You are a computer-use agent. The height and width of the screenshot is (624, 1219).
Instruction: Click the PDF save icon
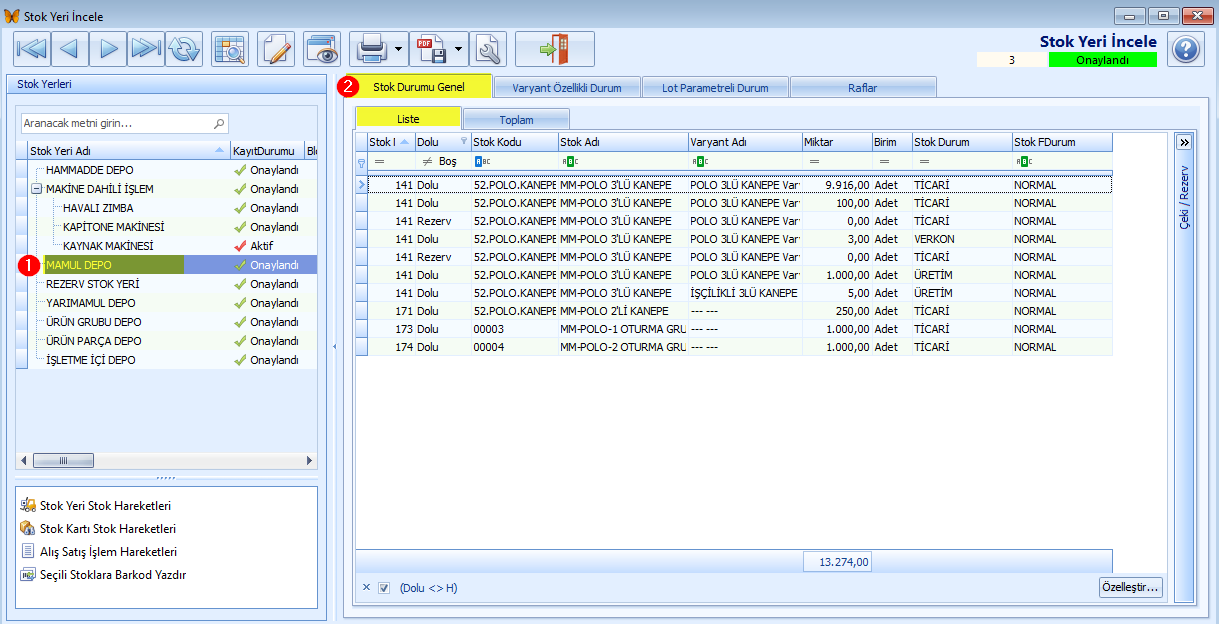click(x=431, y=48)
